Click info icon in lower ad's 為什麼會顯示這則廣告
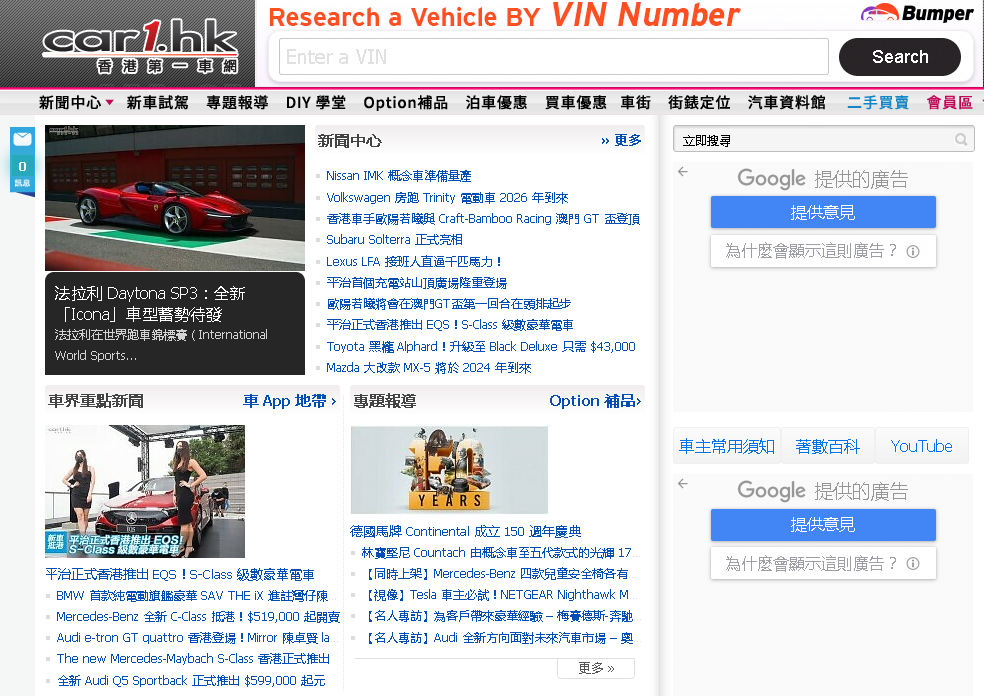This screenshot has height=696, width=984. click(x=912, y=564)
